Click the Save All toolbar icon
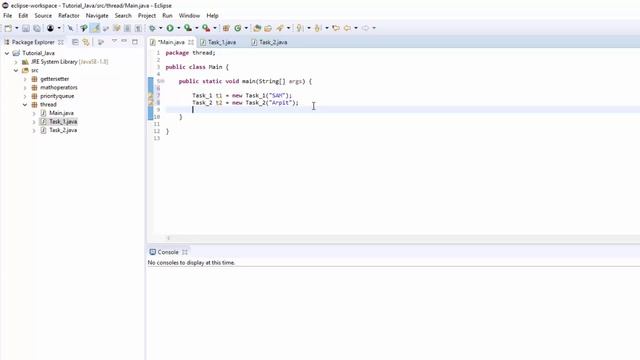640x360 pixels. coord(37,28)
